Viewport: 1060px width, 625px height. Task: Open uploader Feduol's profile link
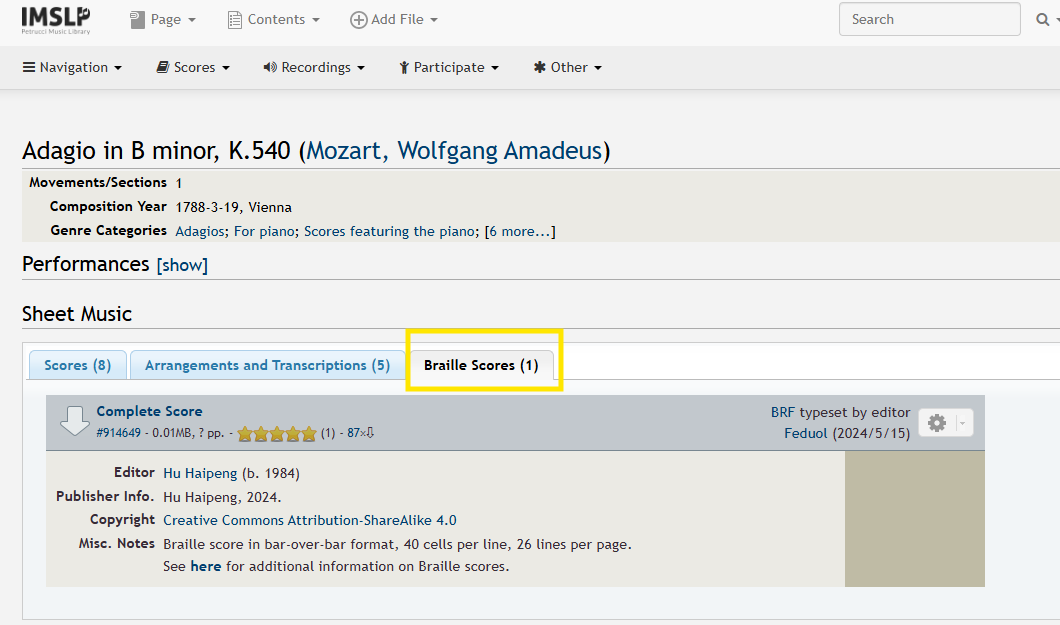(x=805, y=433)
